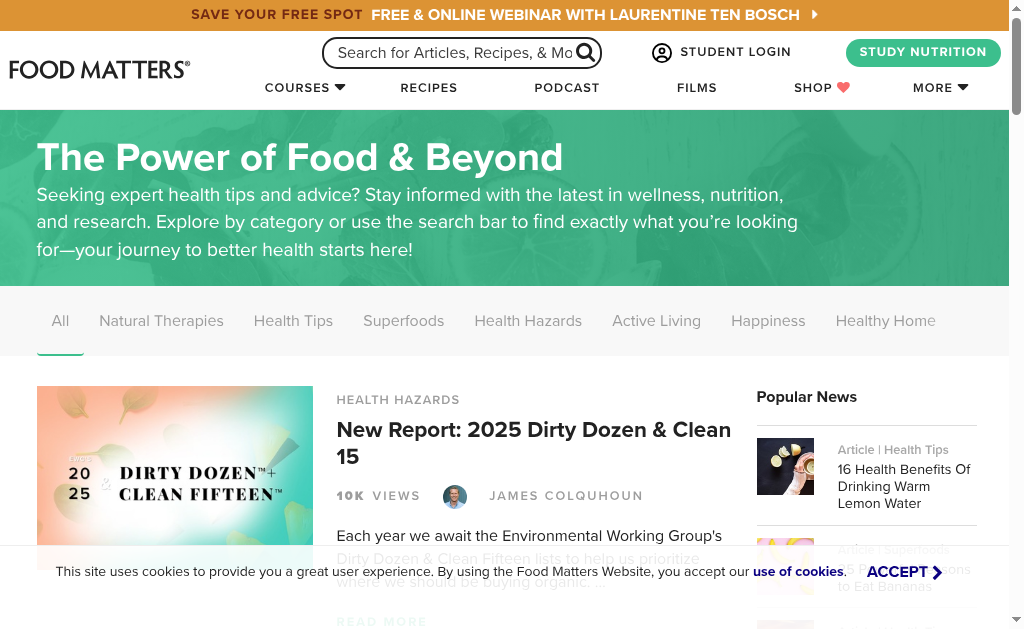This screenshot has width=1024, height=629.
Task: Open the lemon water article thumbnail
Action: coord(785,466)
